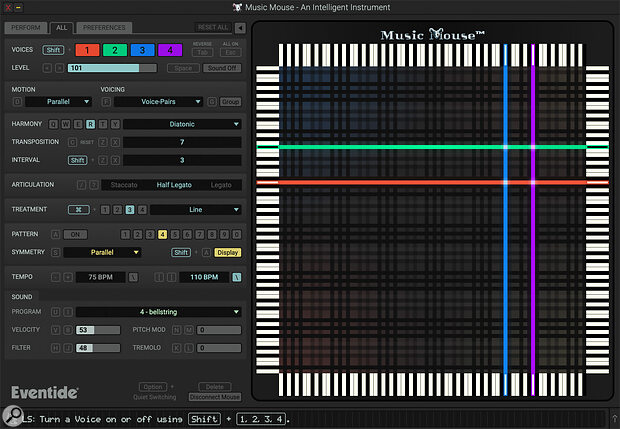This screenshot has height=429, width=620.
Task: Click the X key in the INTERVAL row
Action: (x=115, y=160)
